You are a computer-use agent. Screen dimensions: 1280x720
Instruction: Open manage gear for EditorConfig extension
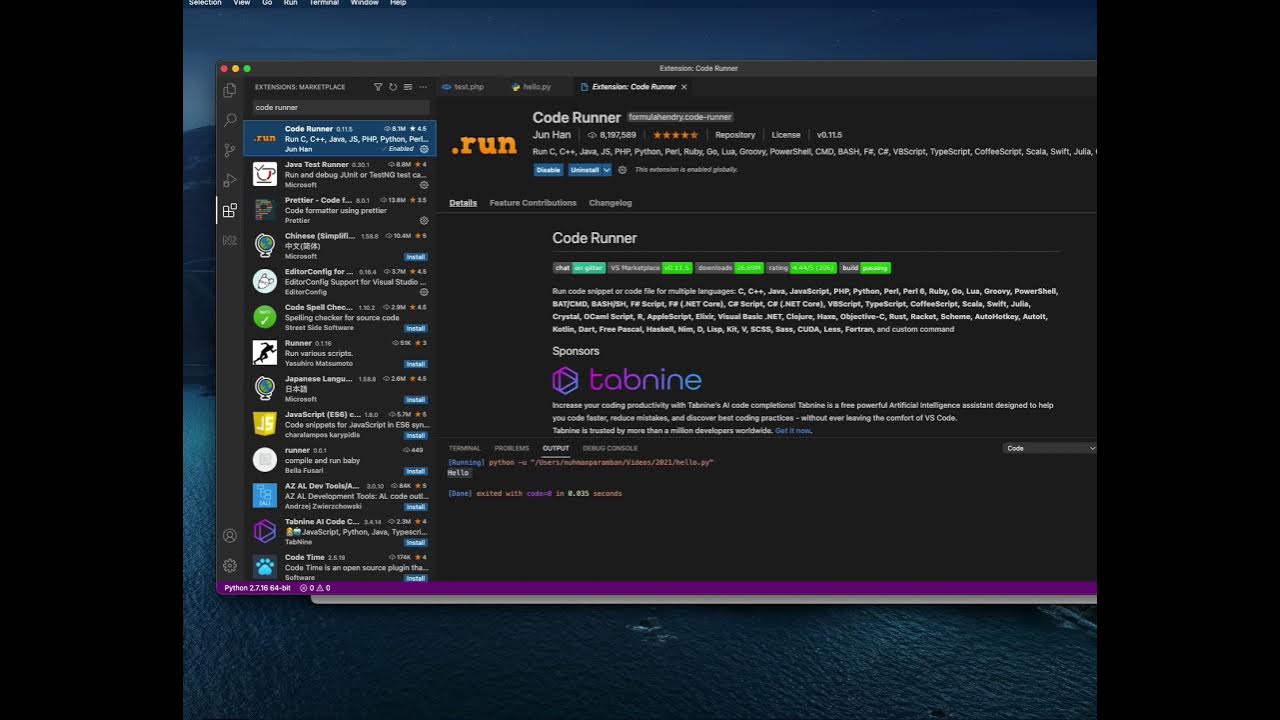(x=424, y=292)
